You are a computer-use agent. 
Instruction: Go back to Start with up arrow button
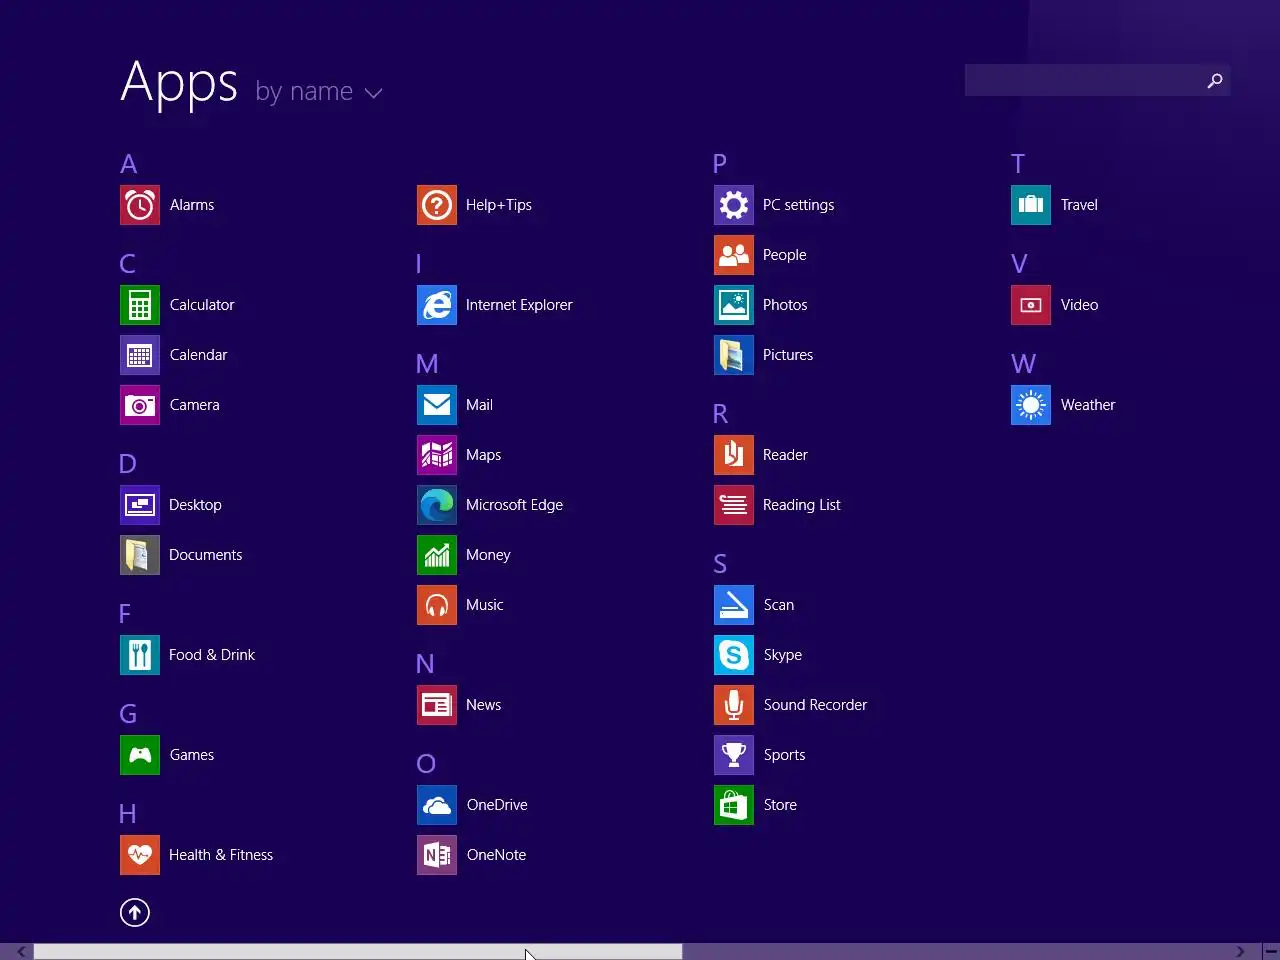click(135, 912)
